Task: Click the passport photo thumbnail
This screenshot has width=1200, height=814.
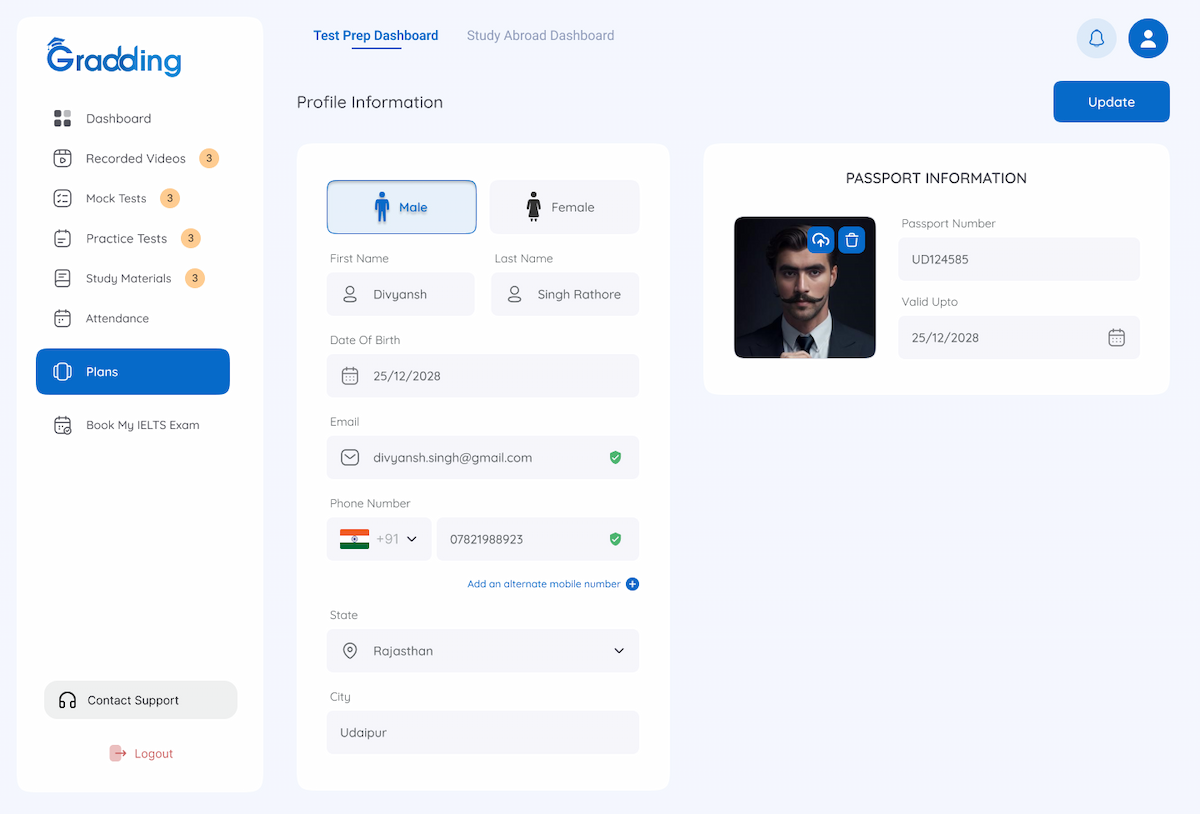Action: [x=805, y=287]
